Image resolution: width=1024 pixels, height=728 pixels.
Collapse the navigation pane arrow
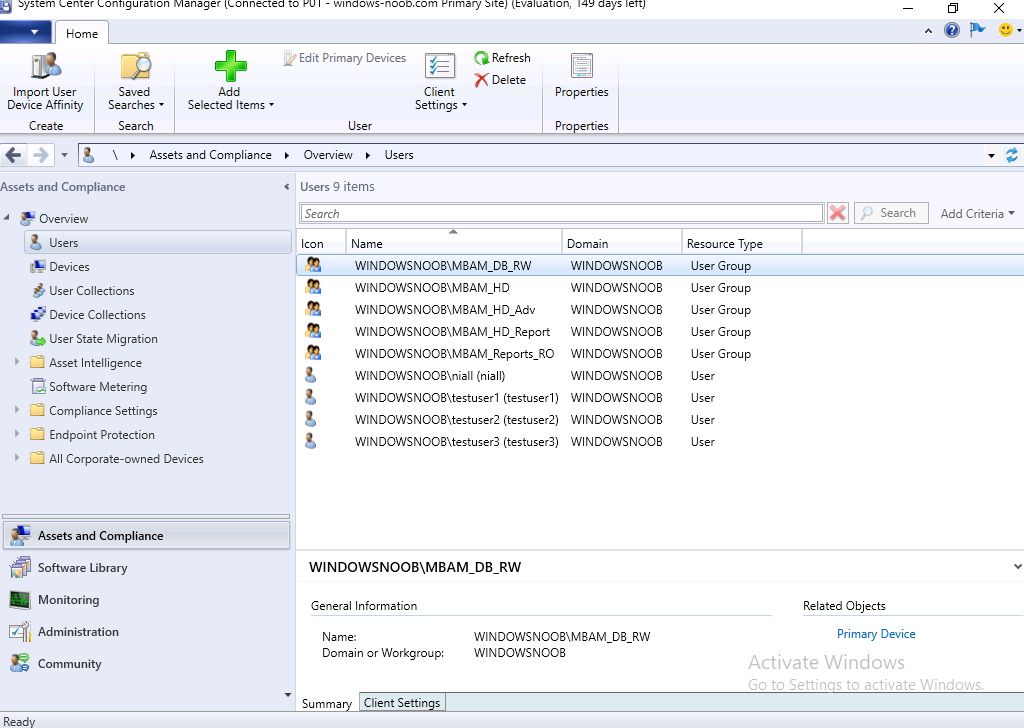[286, 187]
